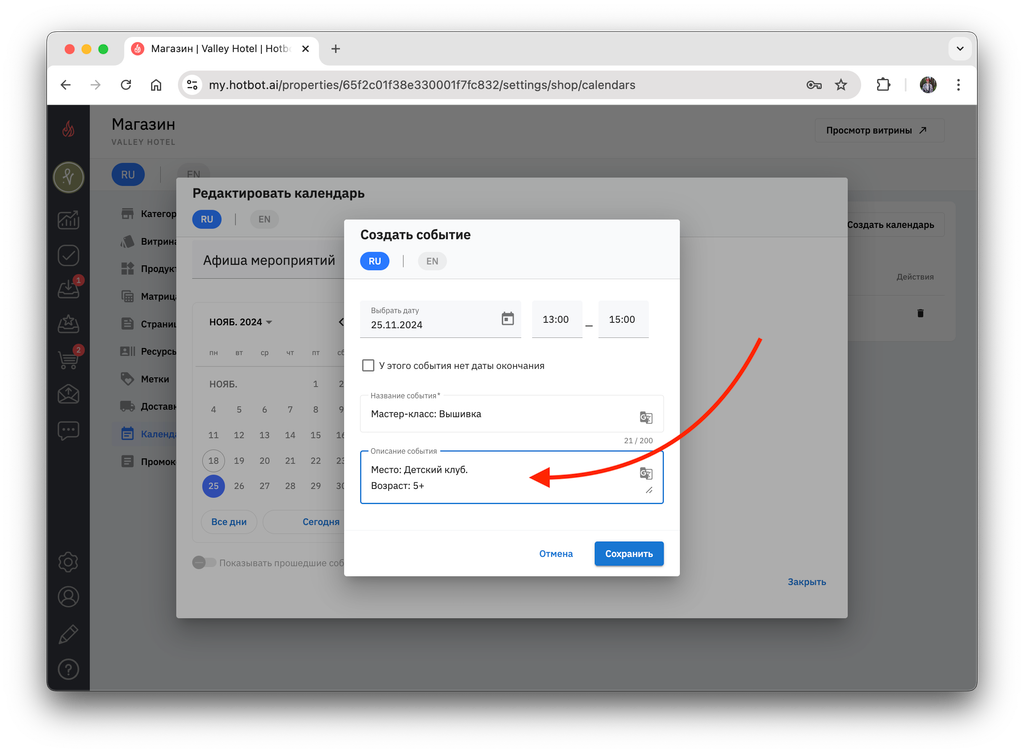Select RU language in Создать событие dialog
This screenshot has height=753, width=1024.
coord(375,261)
